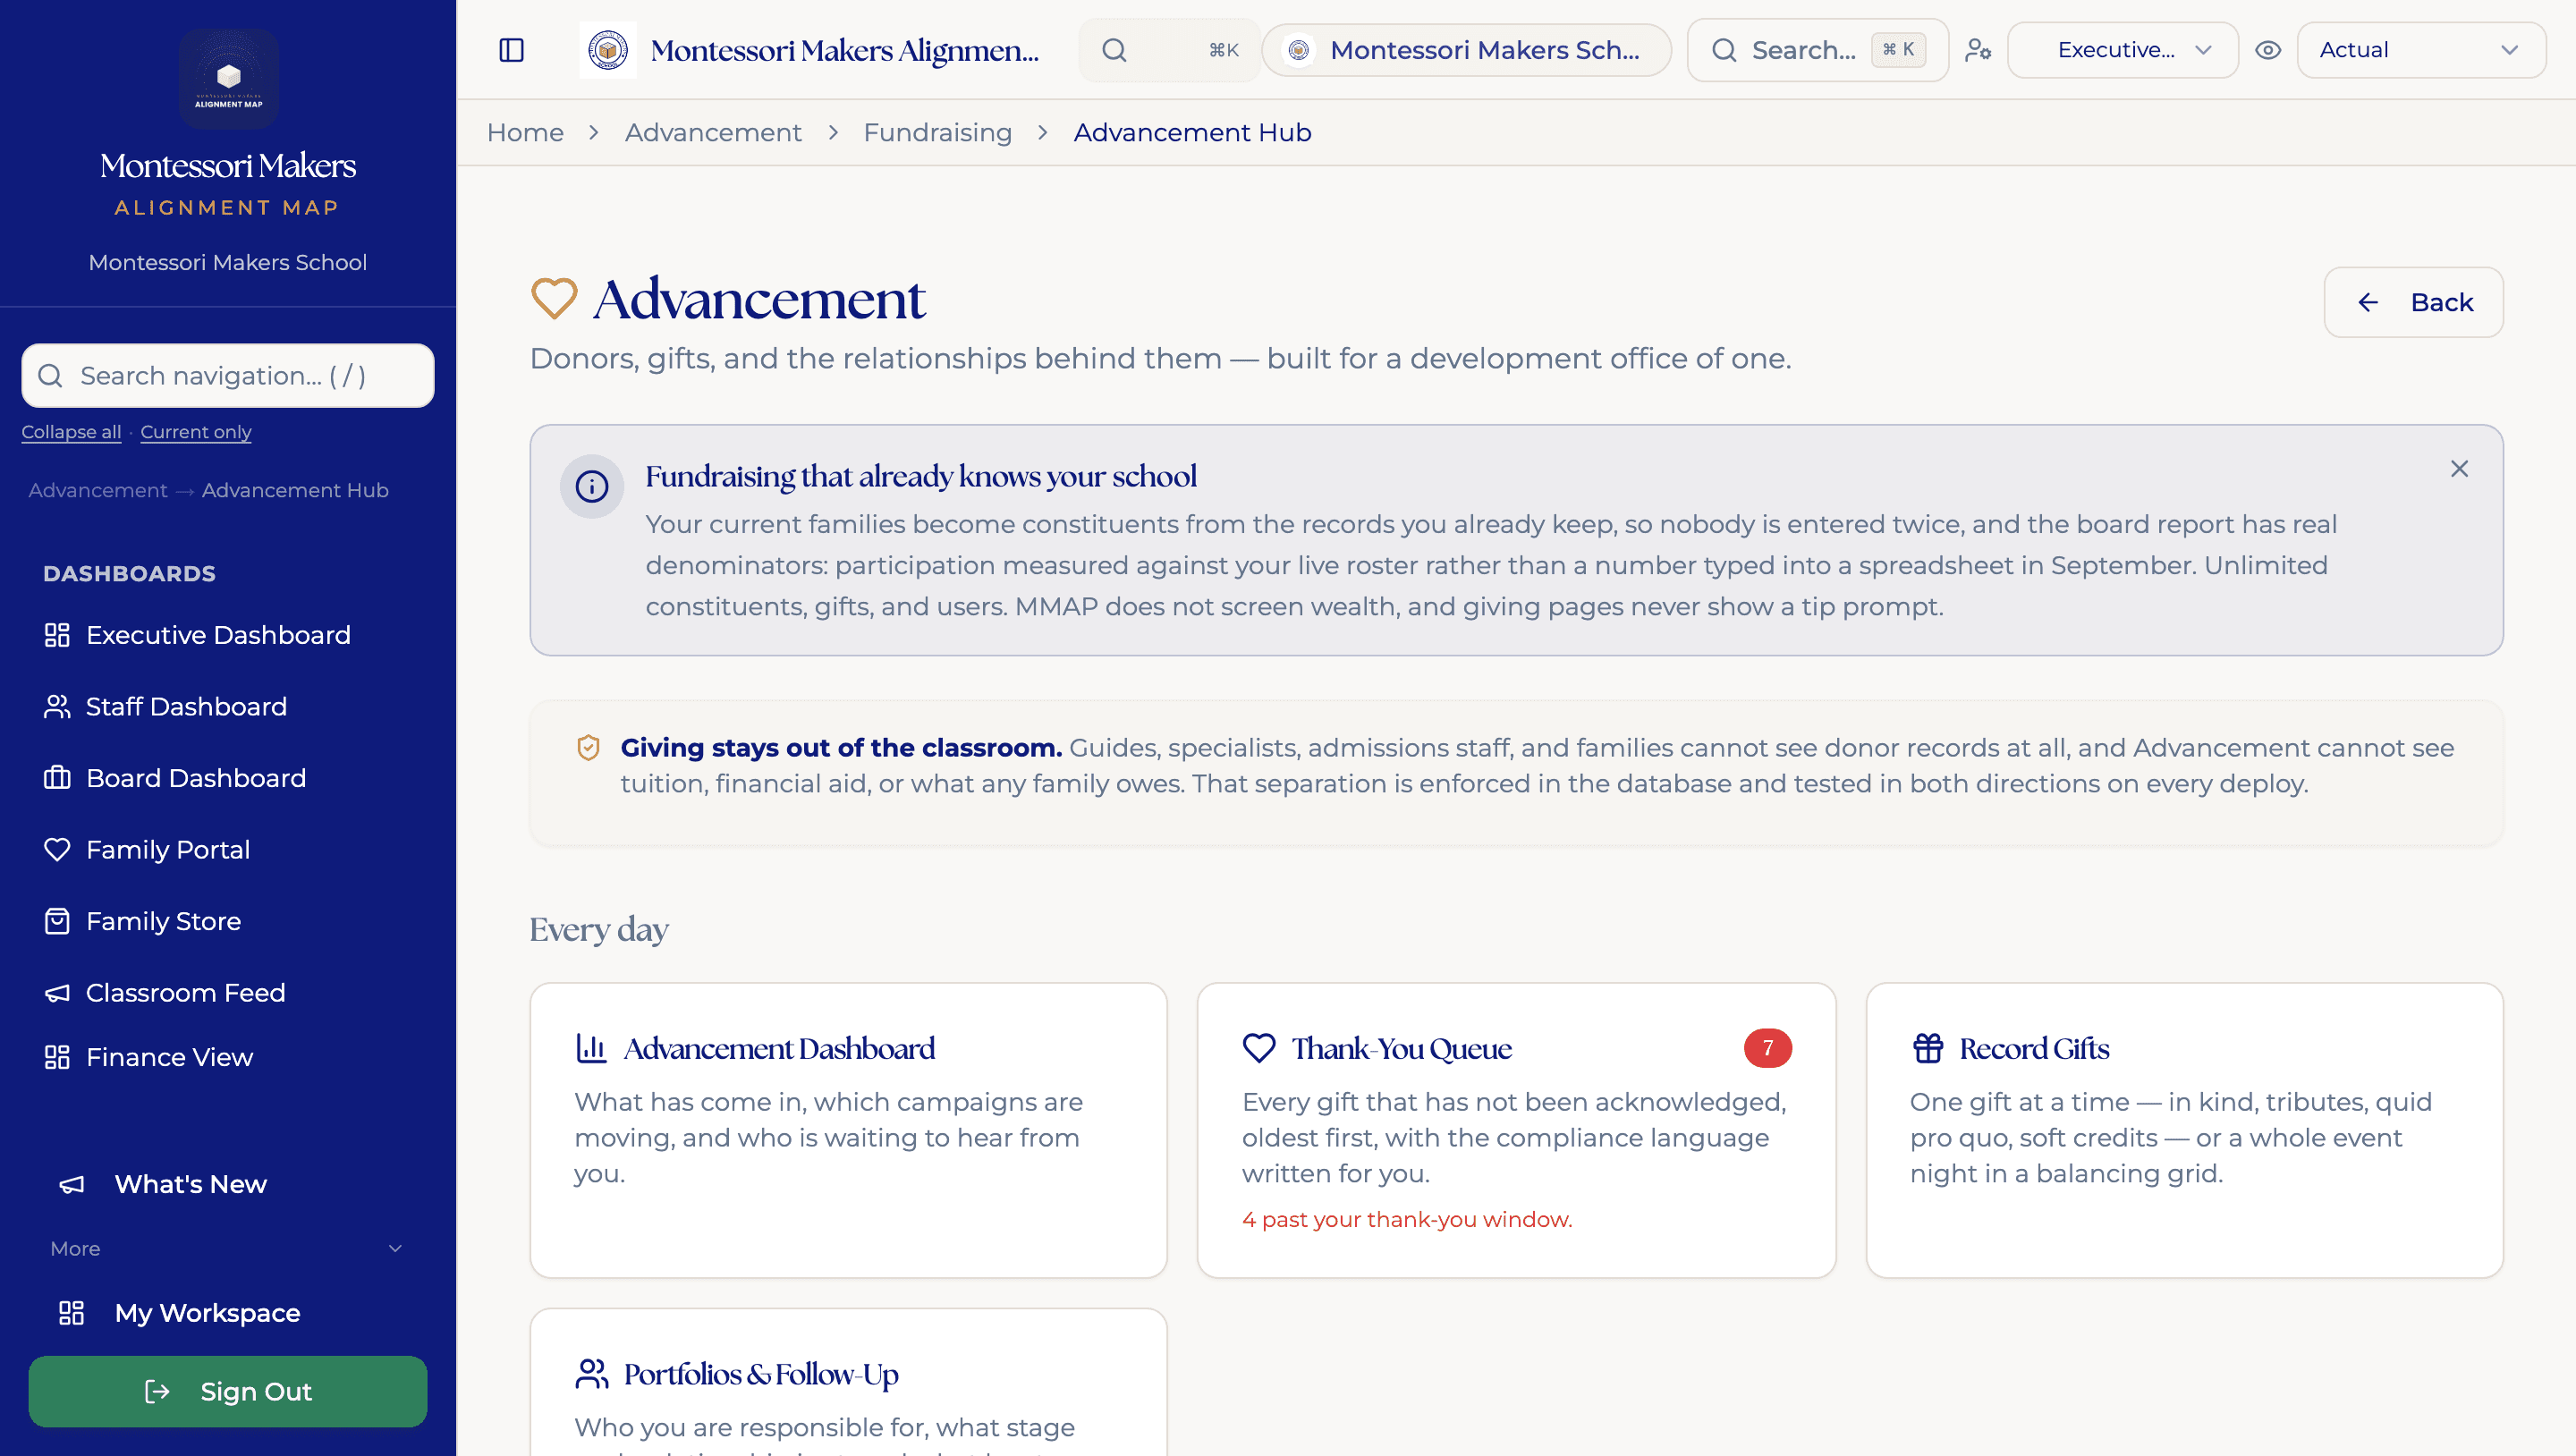Toggle the eye view-as icon

(2267, 50)
